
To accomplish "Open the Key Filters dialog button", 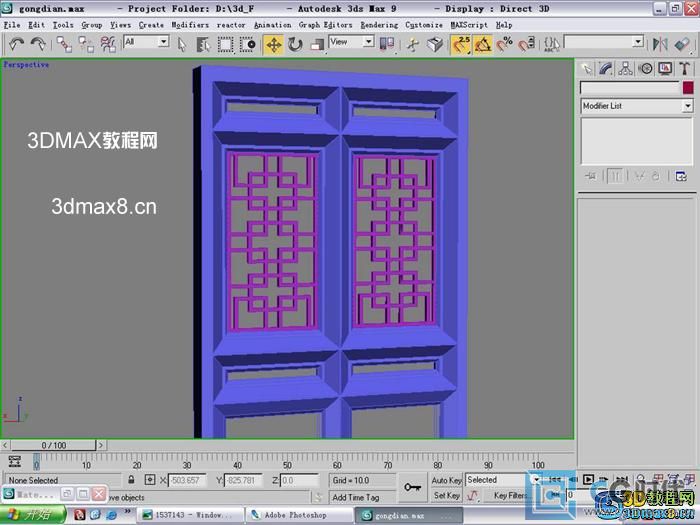I will [x=510, y=495].
